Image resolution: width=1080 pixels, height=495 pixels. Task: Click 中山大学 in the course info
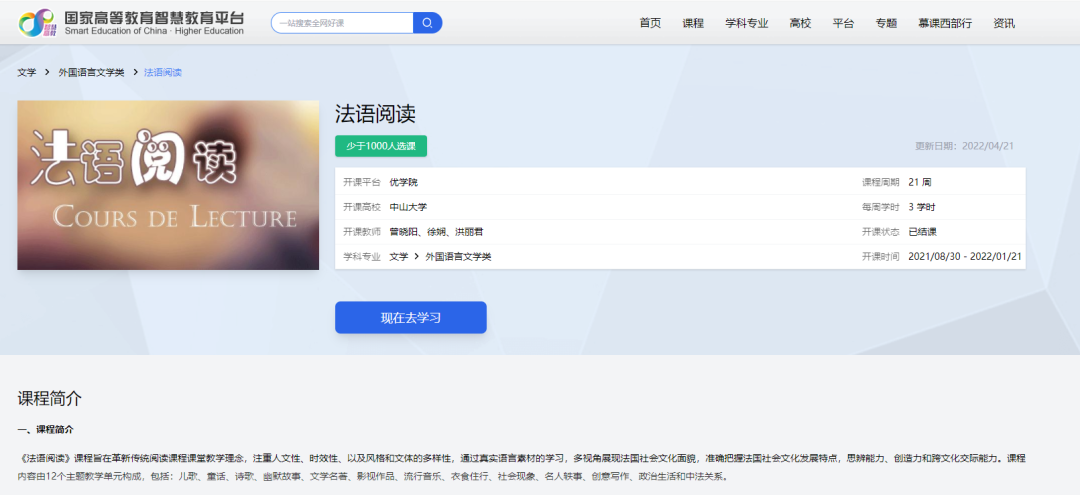point(408,207)
